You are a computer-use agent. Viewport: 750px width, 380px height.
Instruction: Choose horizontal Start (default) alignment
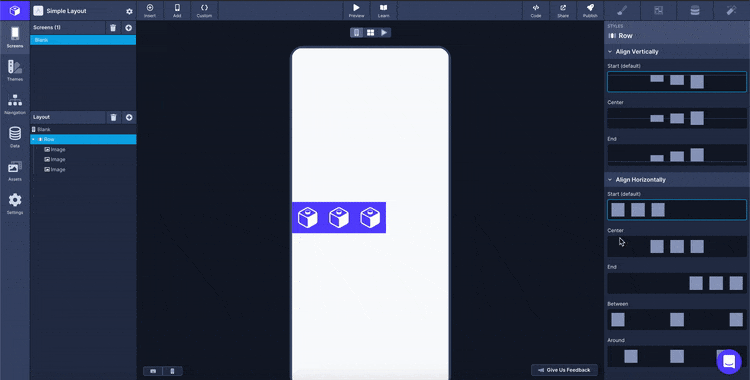pos(677,210)
